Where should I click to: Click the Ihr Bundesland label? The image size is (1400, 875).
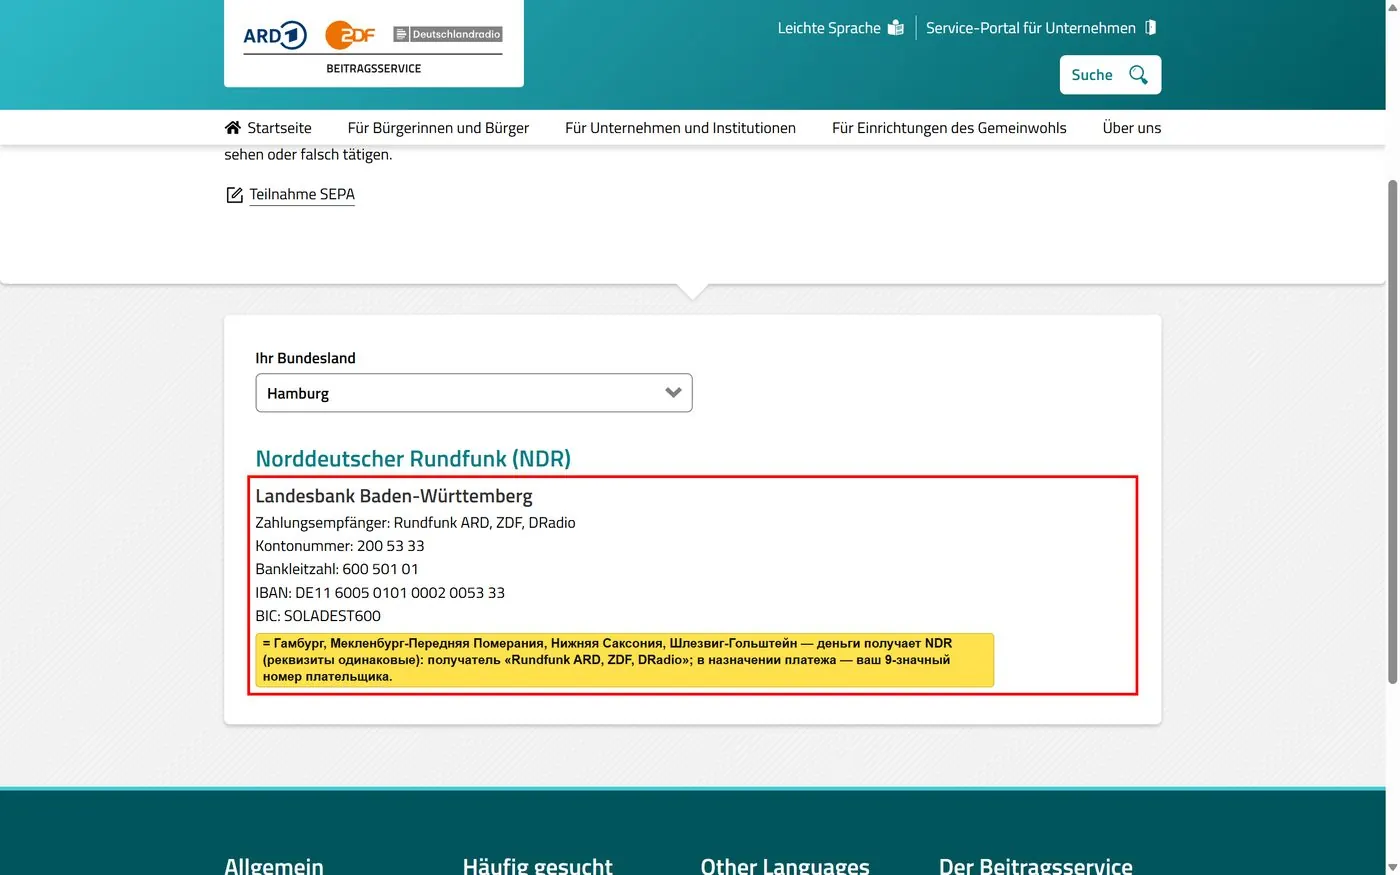click(305, 358)
